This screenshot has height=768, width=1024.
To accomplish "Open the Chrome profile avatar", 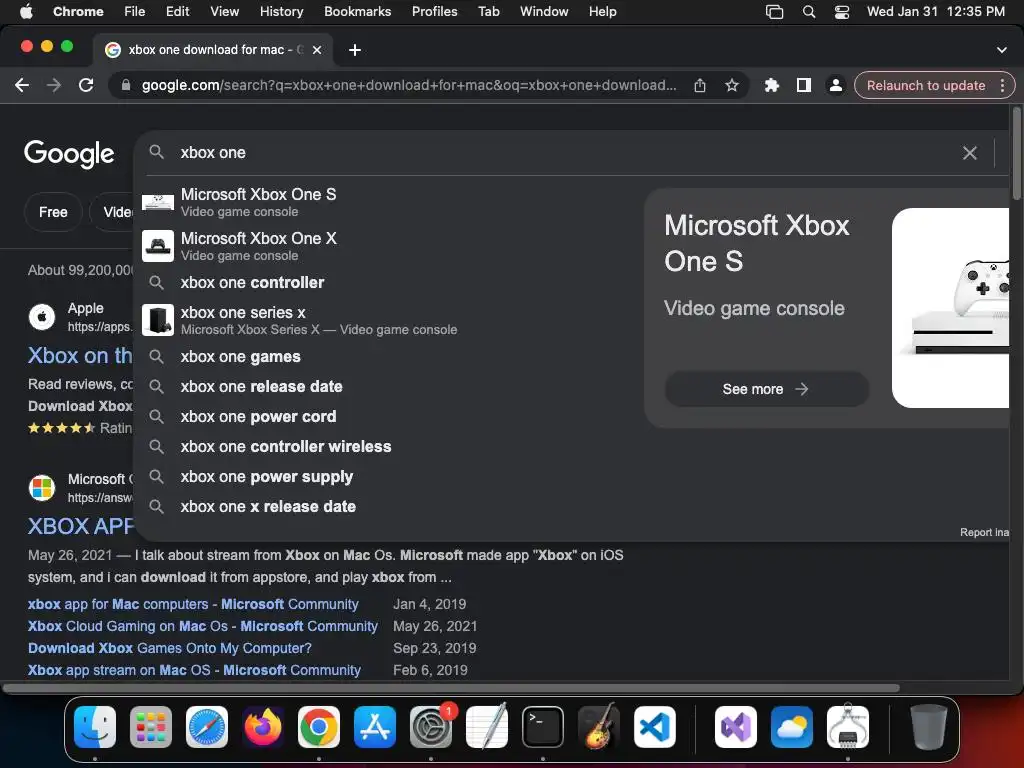I will coord(835,86).
